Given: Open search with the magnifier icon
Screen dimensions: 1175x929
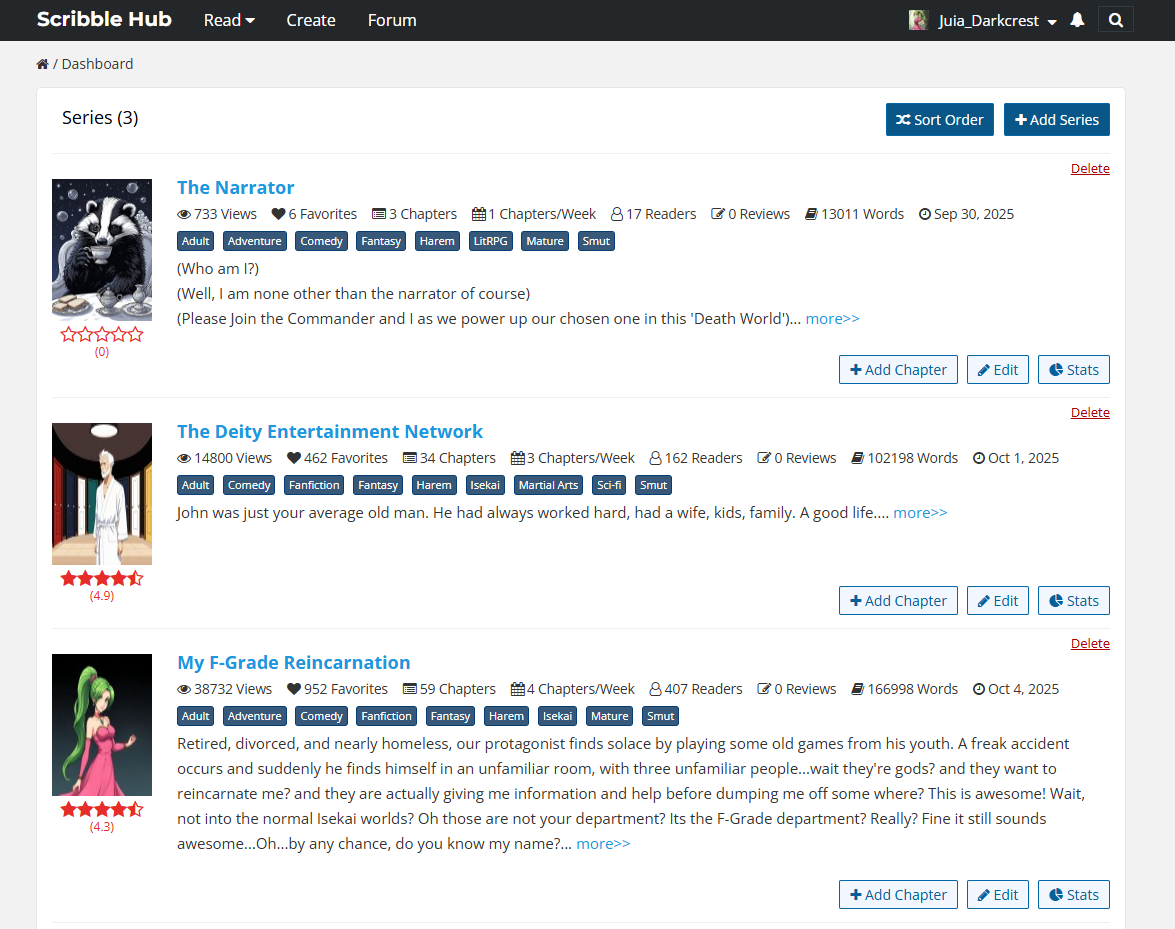Looking at the screenshot, I should tap(1115, 20).
